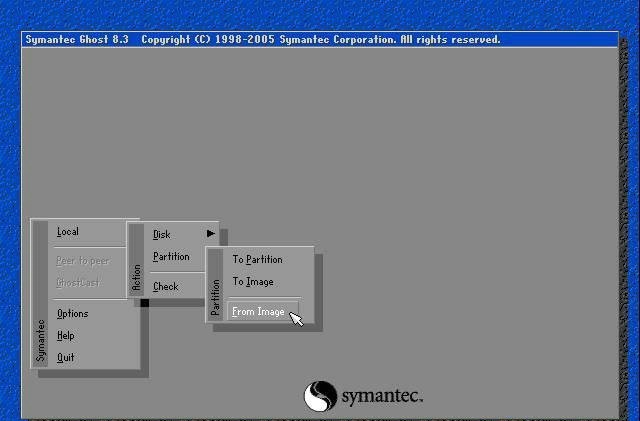Expand the Disk submenu arrow
Screen dimensions: 640x421
click(211, 234)
